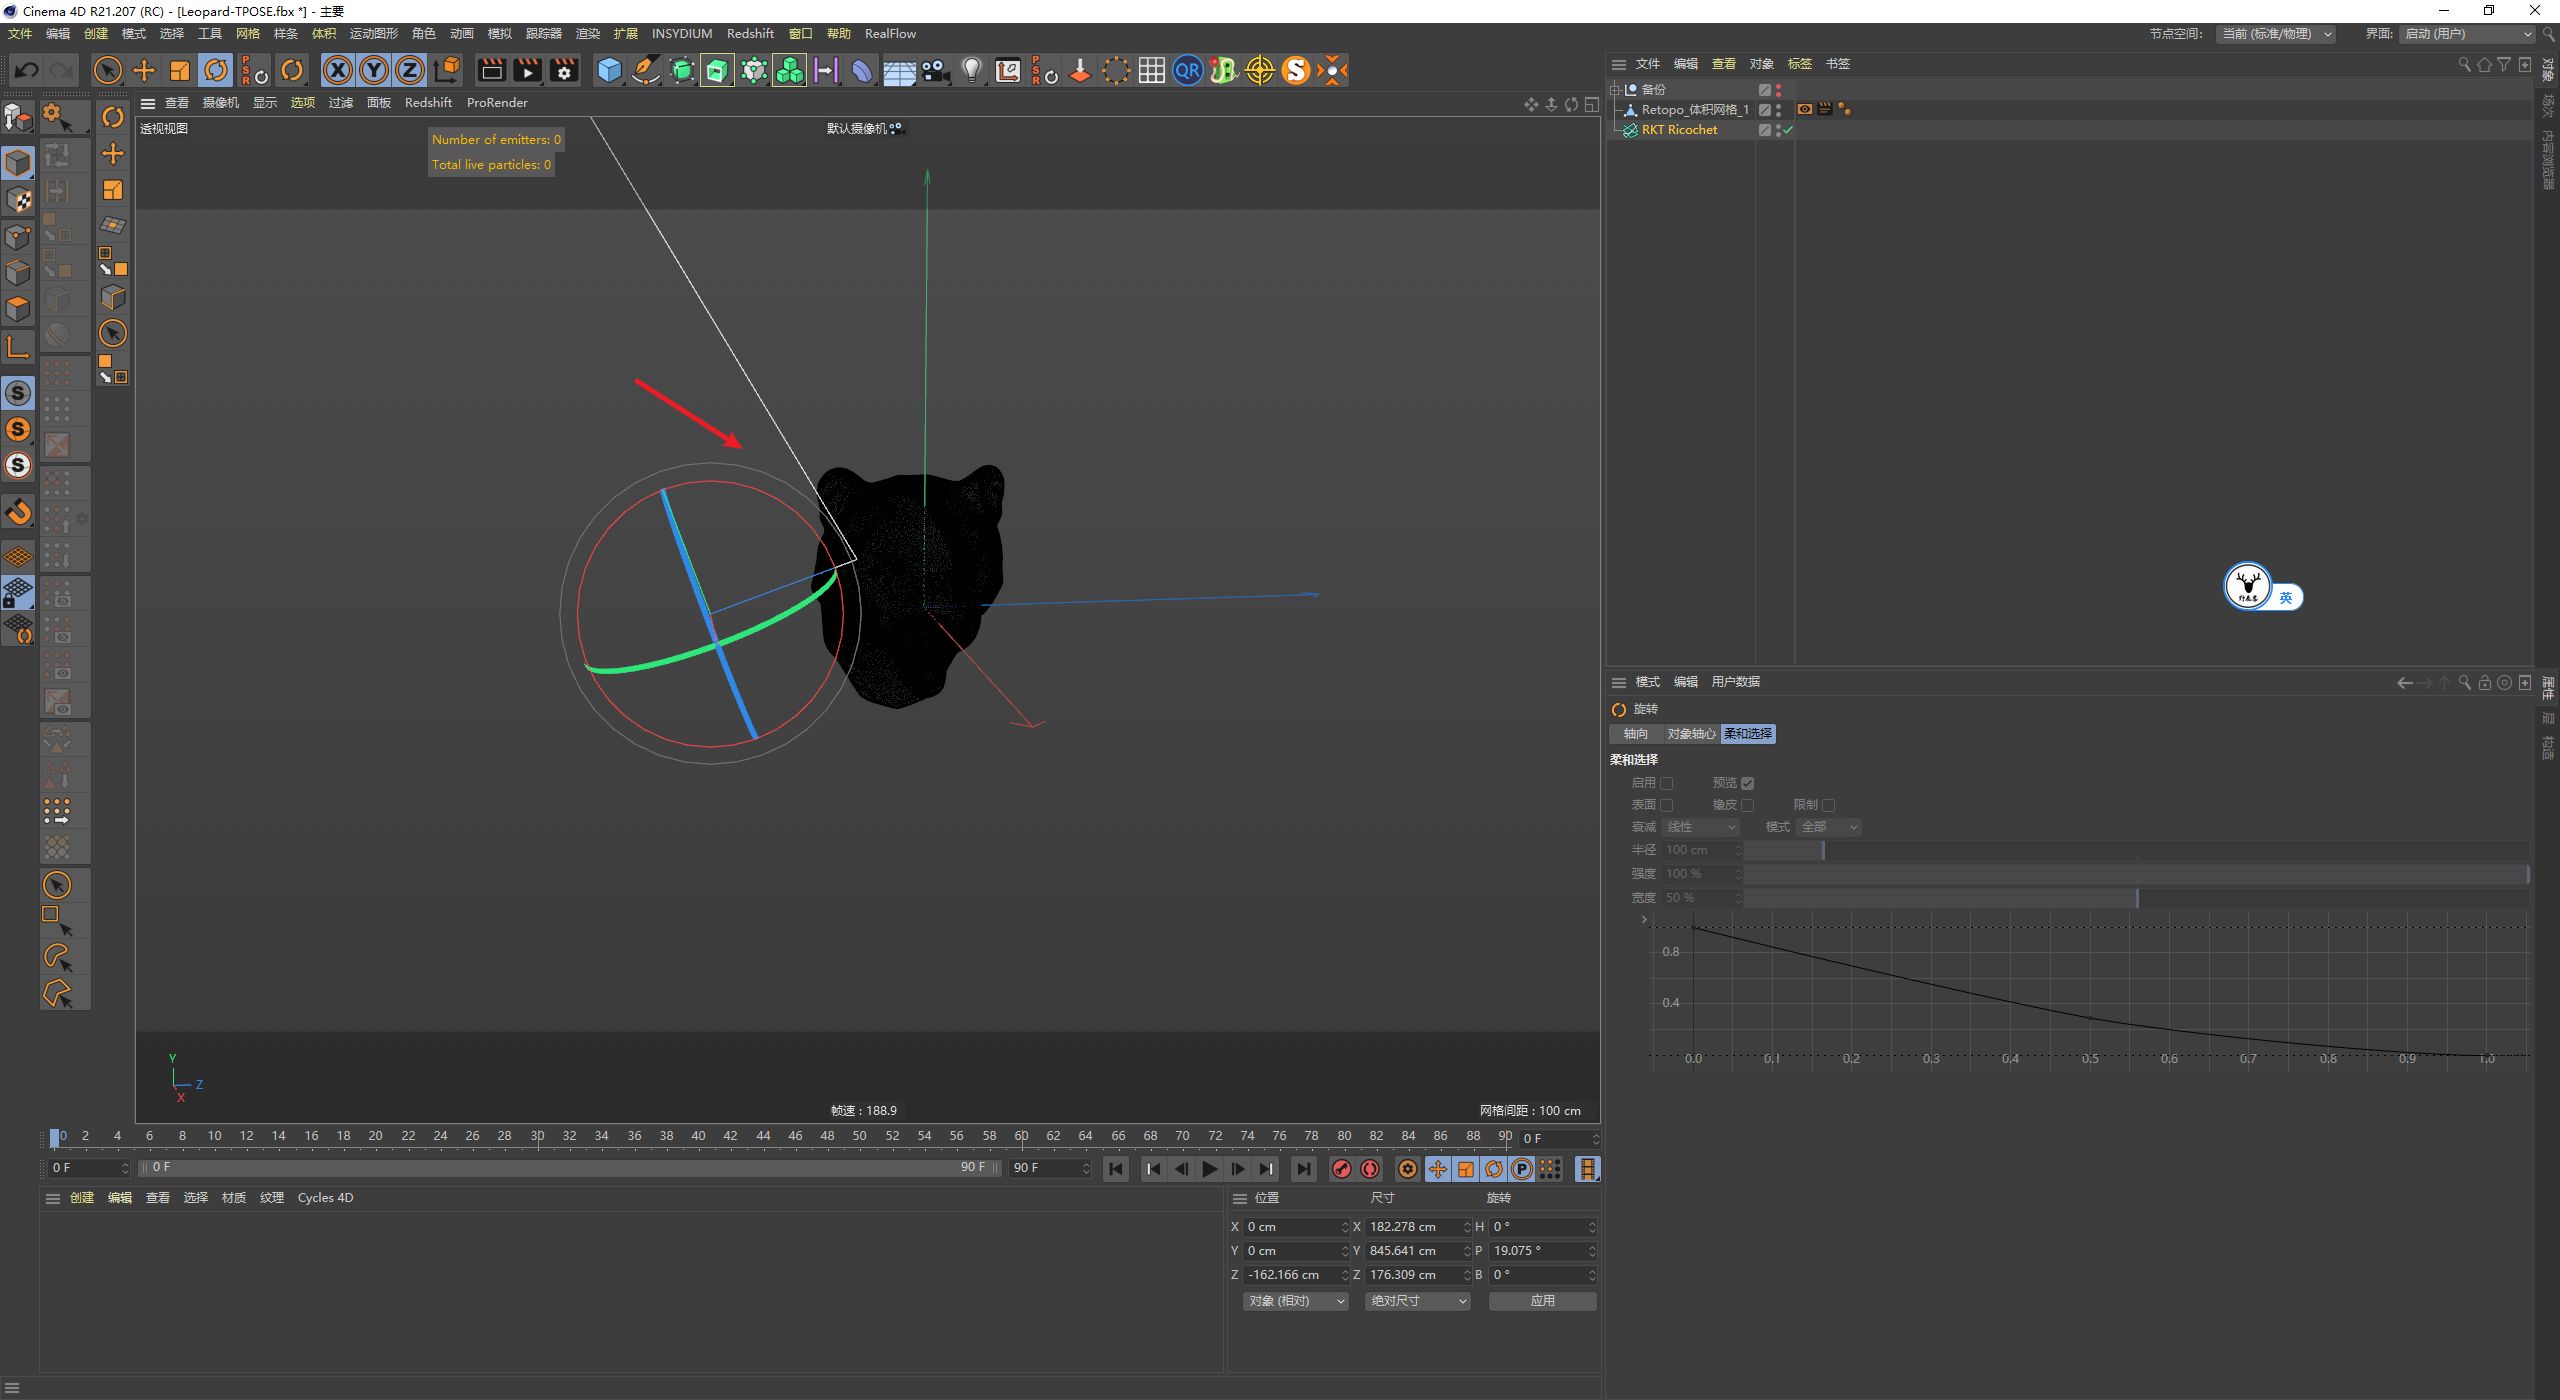
Task: Toggle the X axis lock icon
Action: [x=338, y=70]
